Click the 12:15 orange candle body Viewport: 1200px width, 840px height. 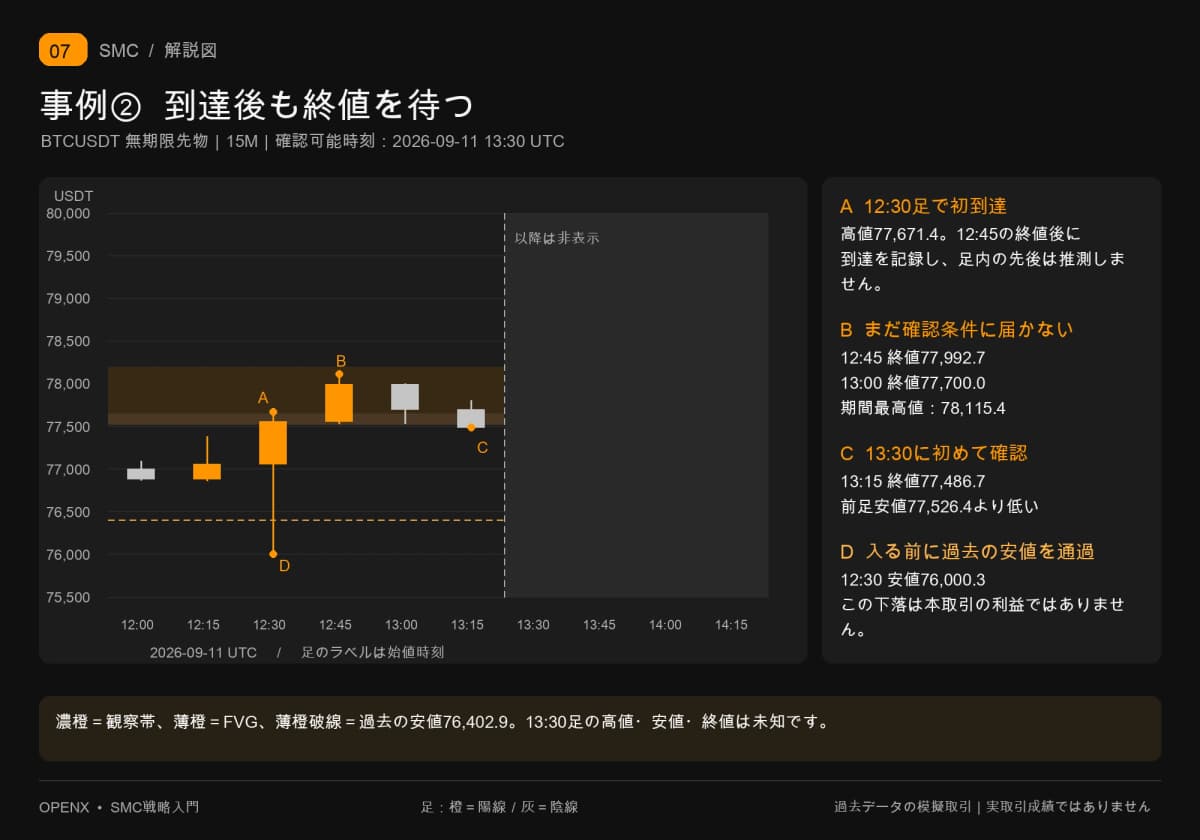pyautogui.click(x=207, y=472)
